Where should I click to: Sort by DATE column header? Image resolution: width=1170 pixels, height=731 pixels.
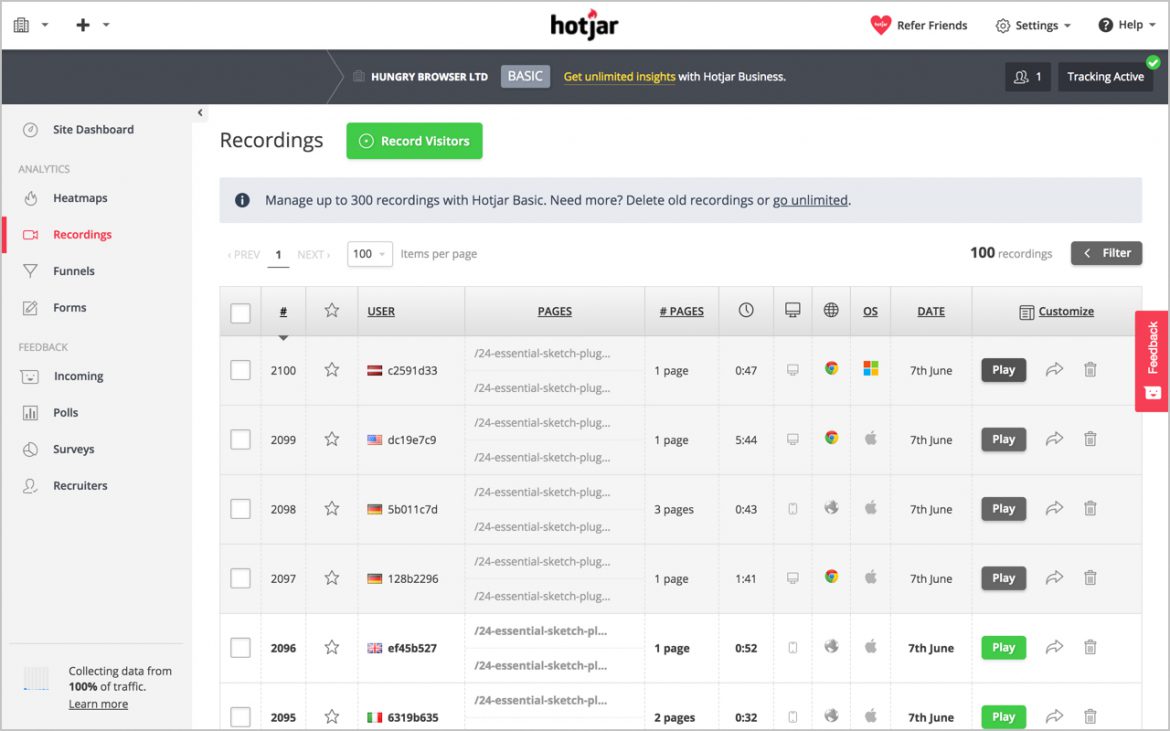930,311
